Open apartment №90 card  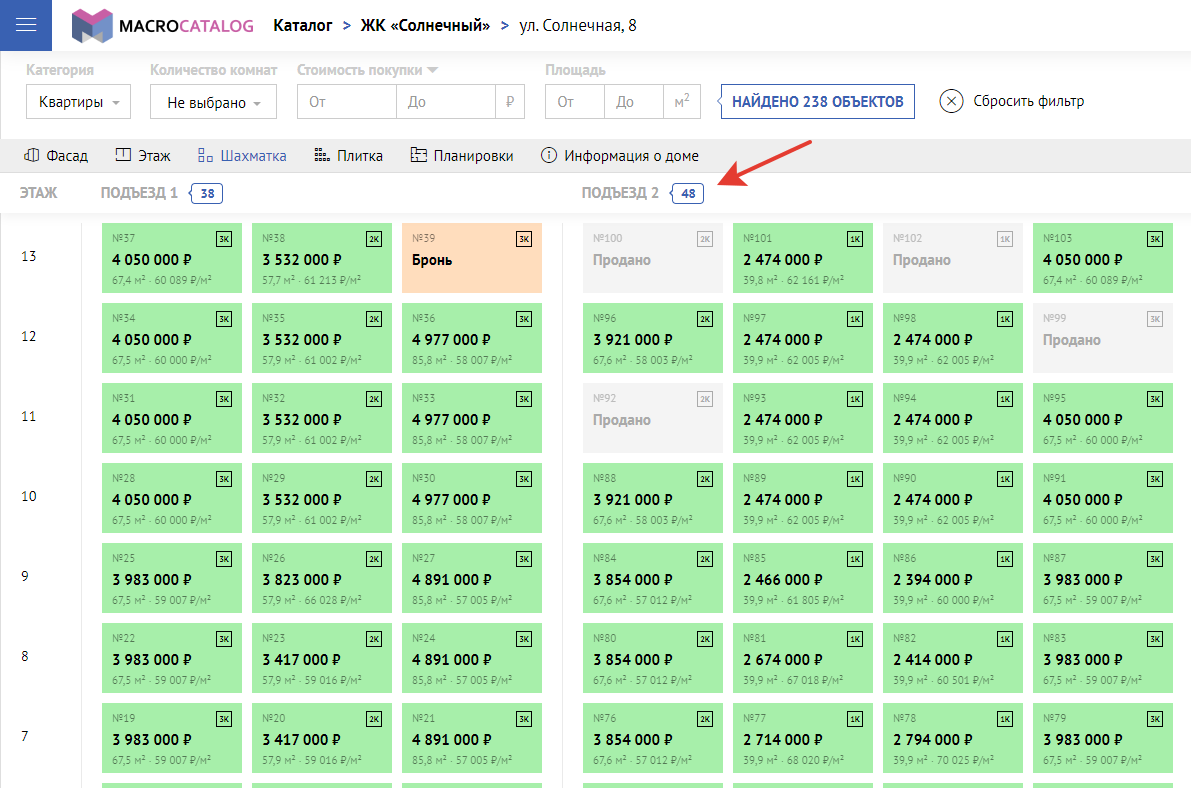[952, 498]
